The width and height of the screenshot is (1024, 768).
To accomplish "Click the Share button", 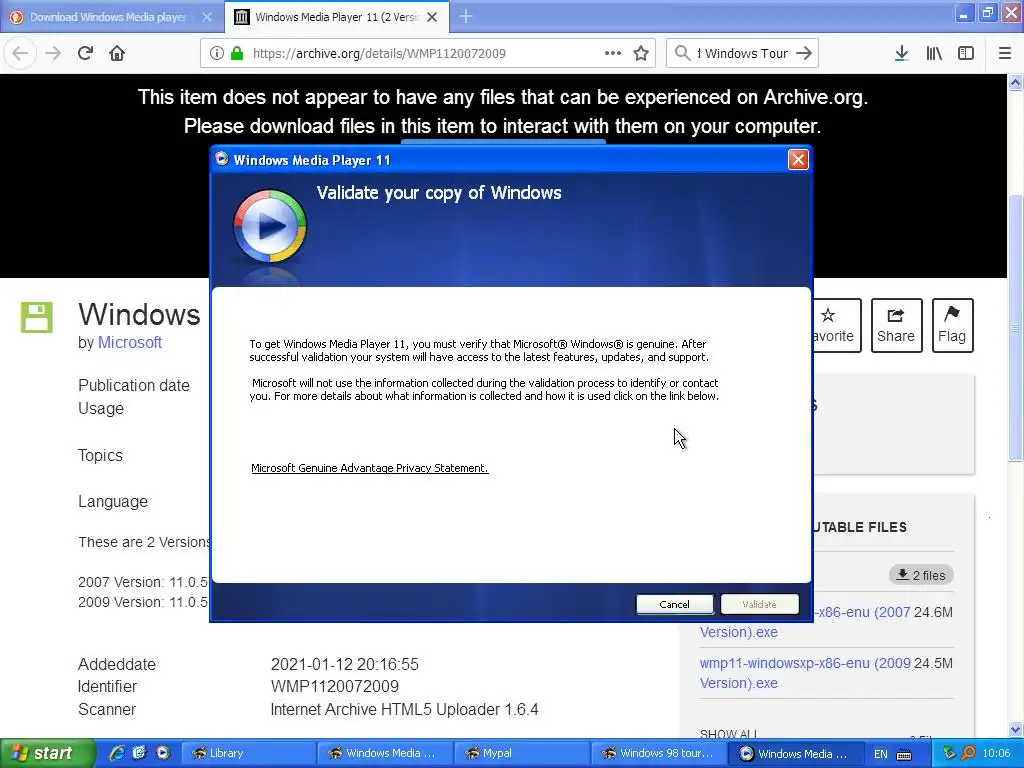I will (x=896, y=325).
